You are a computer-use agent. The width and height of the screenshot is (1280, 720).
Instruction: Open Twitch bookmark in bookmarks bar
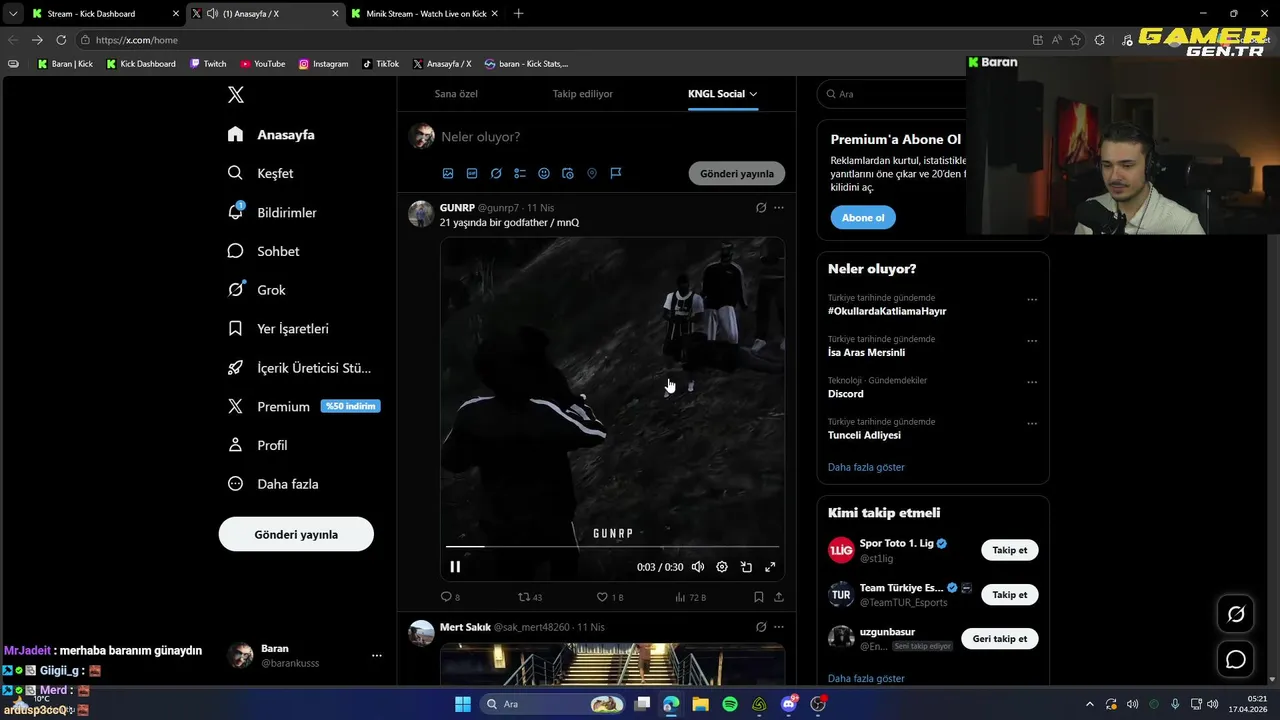[208, 64]
